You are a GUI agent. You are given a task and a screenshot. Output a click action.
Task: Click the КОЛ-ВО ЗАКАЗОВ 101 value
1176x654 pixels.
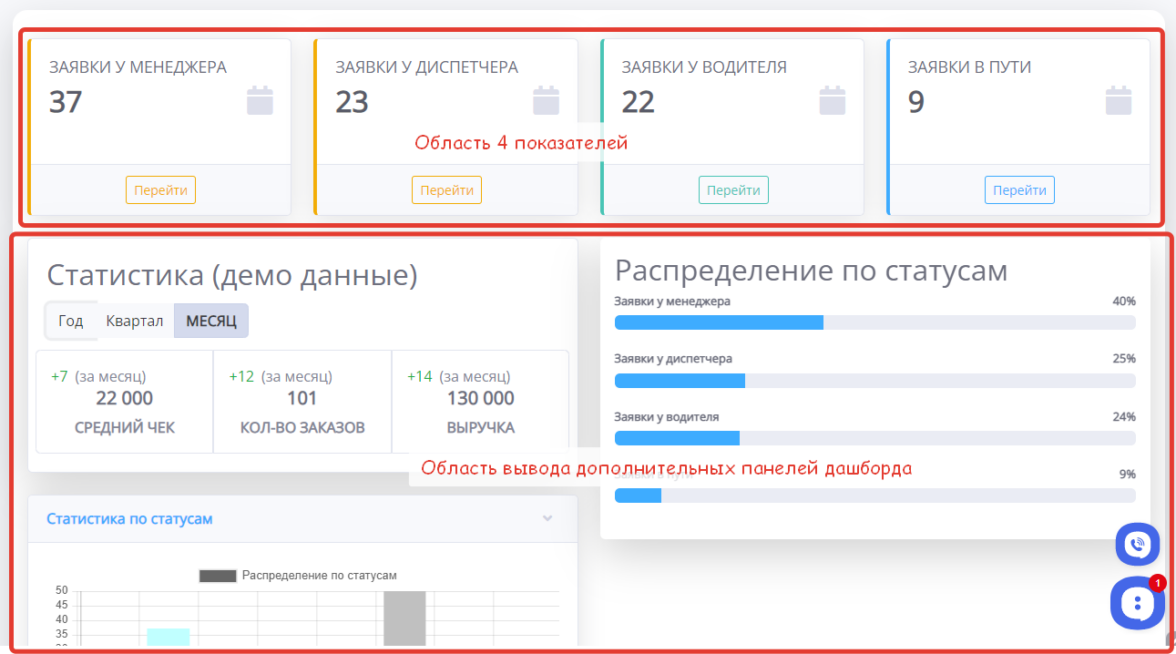pyautogui.click(x=302, y=398)
